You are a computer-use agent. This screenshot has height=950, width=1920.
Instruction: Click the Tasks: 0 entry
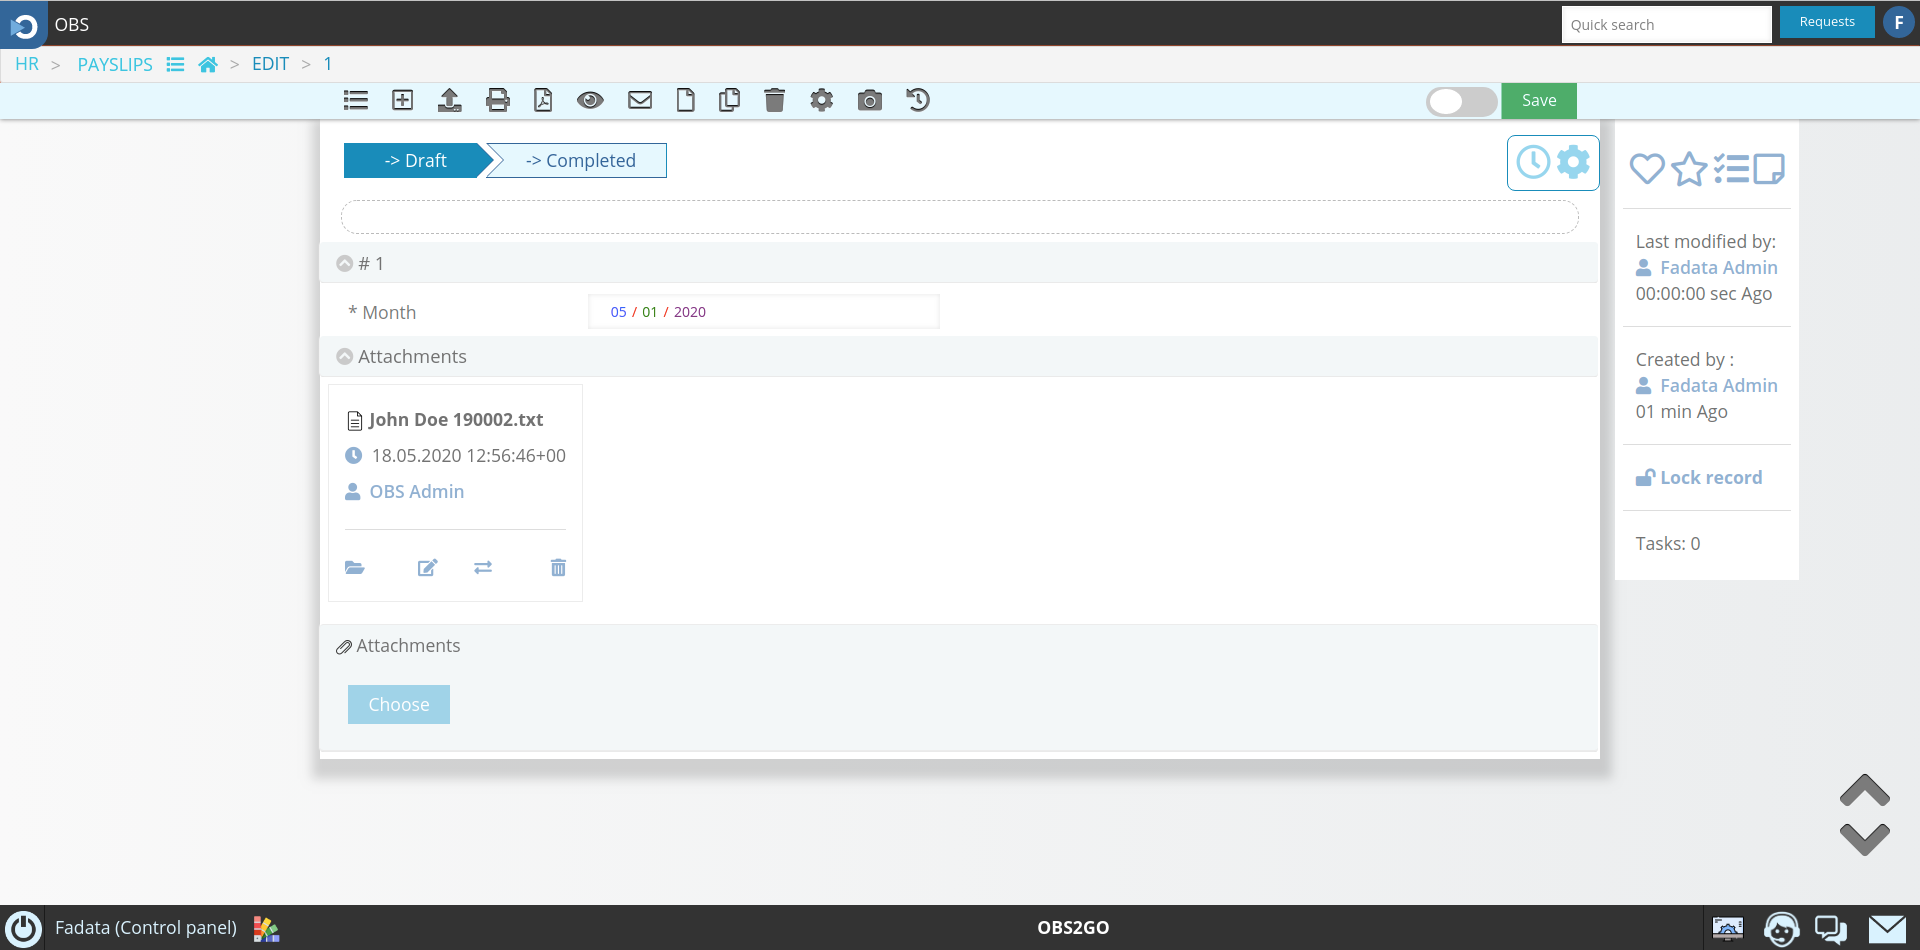[1668, 544]
